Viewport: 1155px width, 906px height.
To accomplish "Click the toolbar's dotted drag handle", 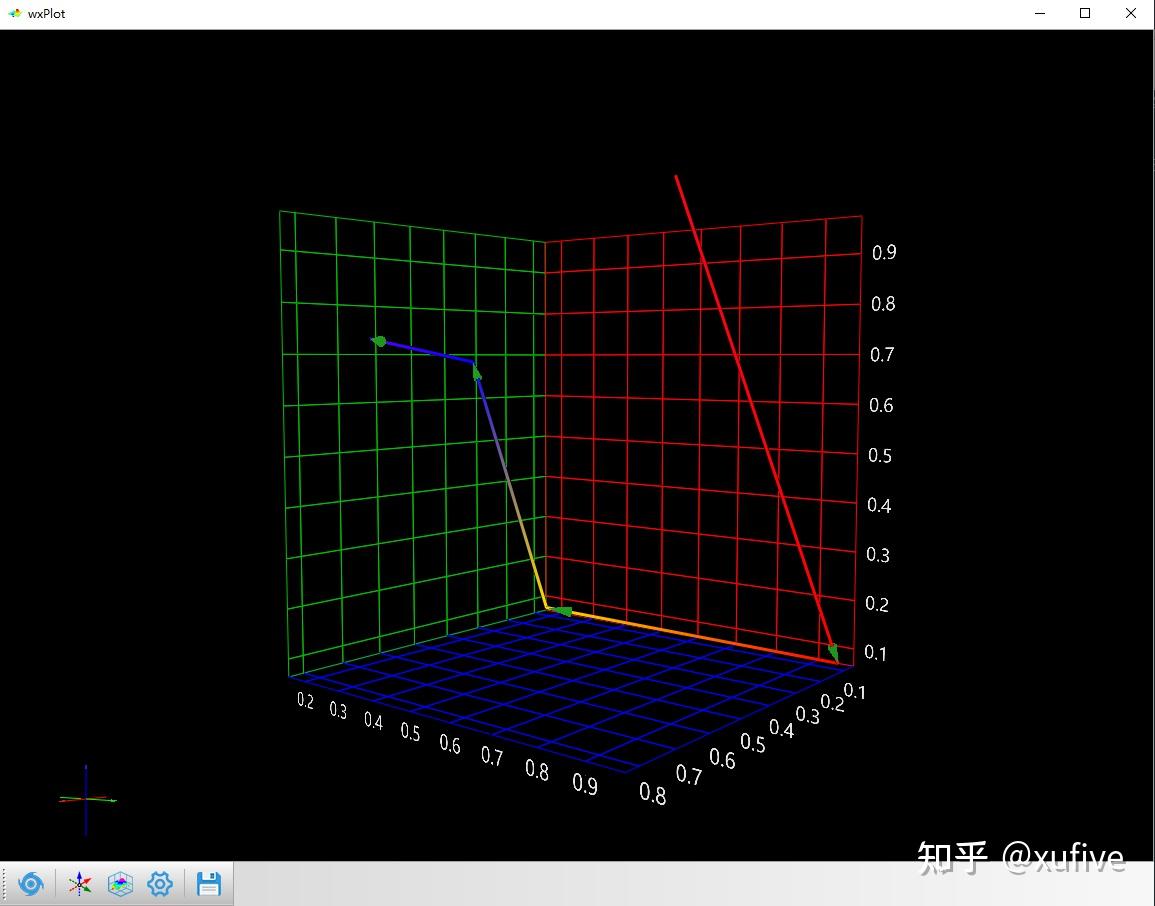I will (x=5, y=883).
